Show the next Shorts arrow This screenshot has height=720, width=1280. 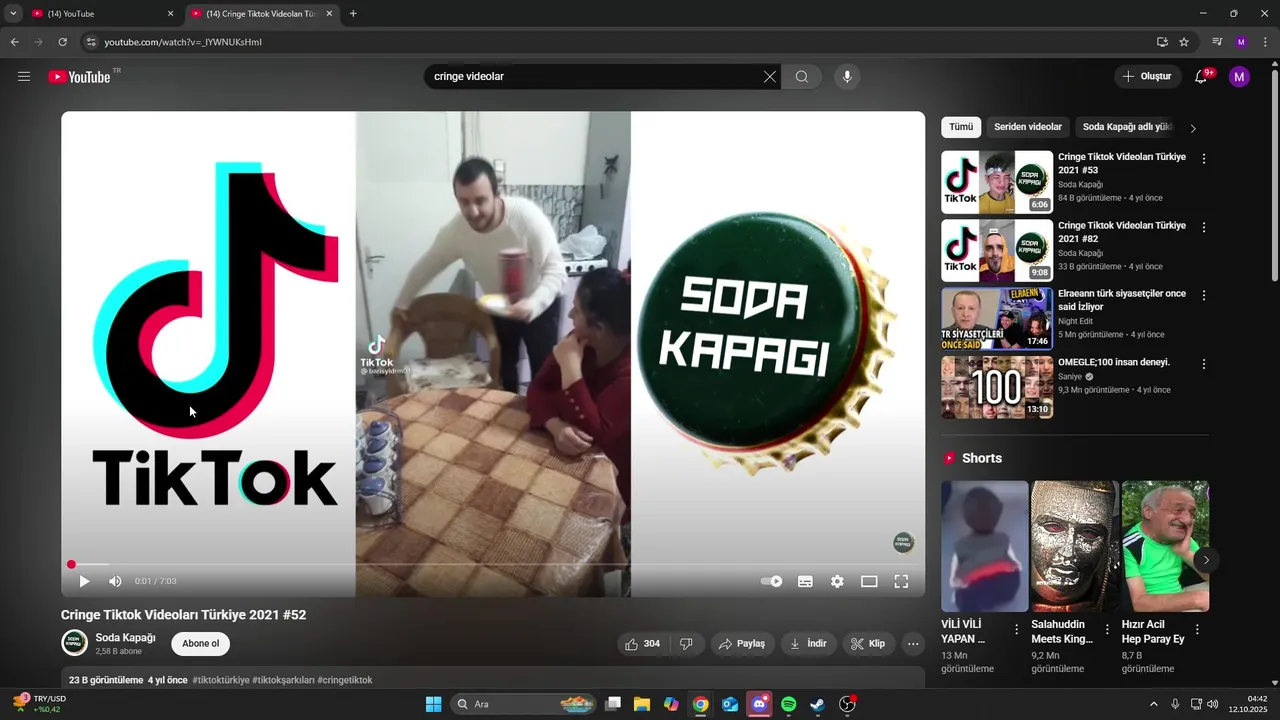(x=1206, y=560)
